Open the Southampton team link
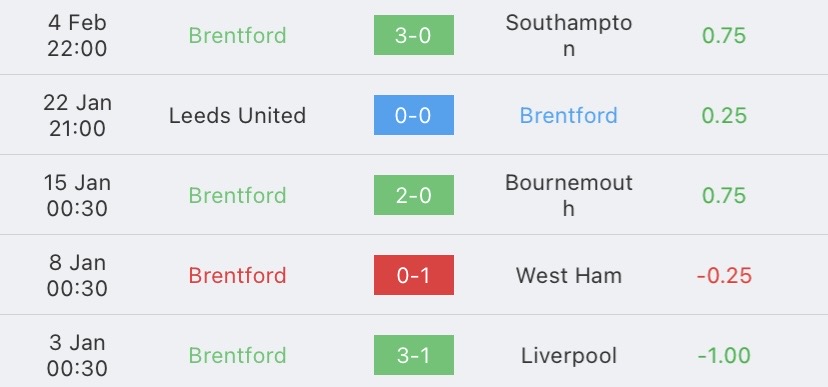This screenshot has height=387, width=828. pyautogui.click(x=569, y=35)
